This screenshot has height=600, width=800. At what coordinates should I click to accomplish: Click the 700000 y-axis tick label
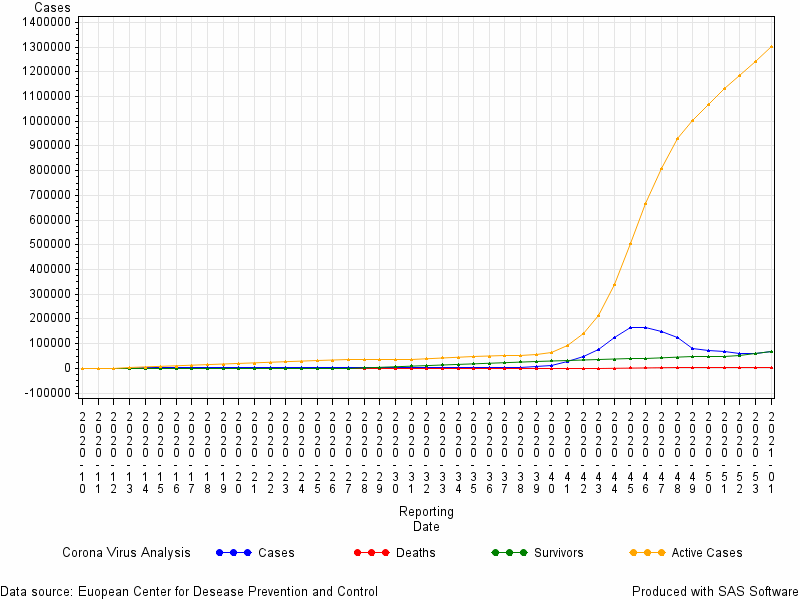(49, 195)
